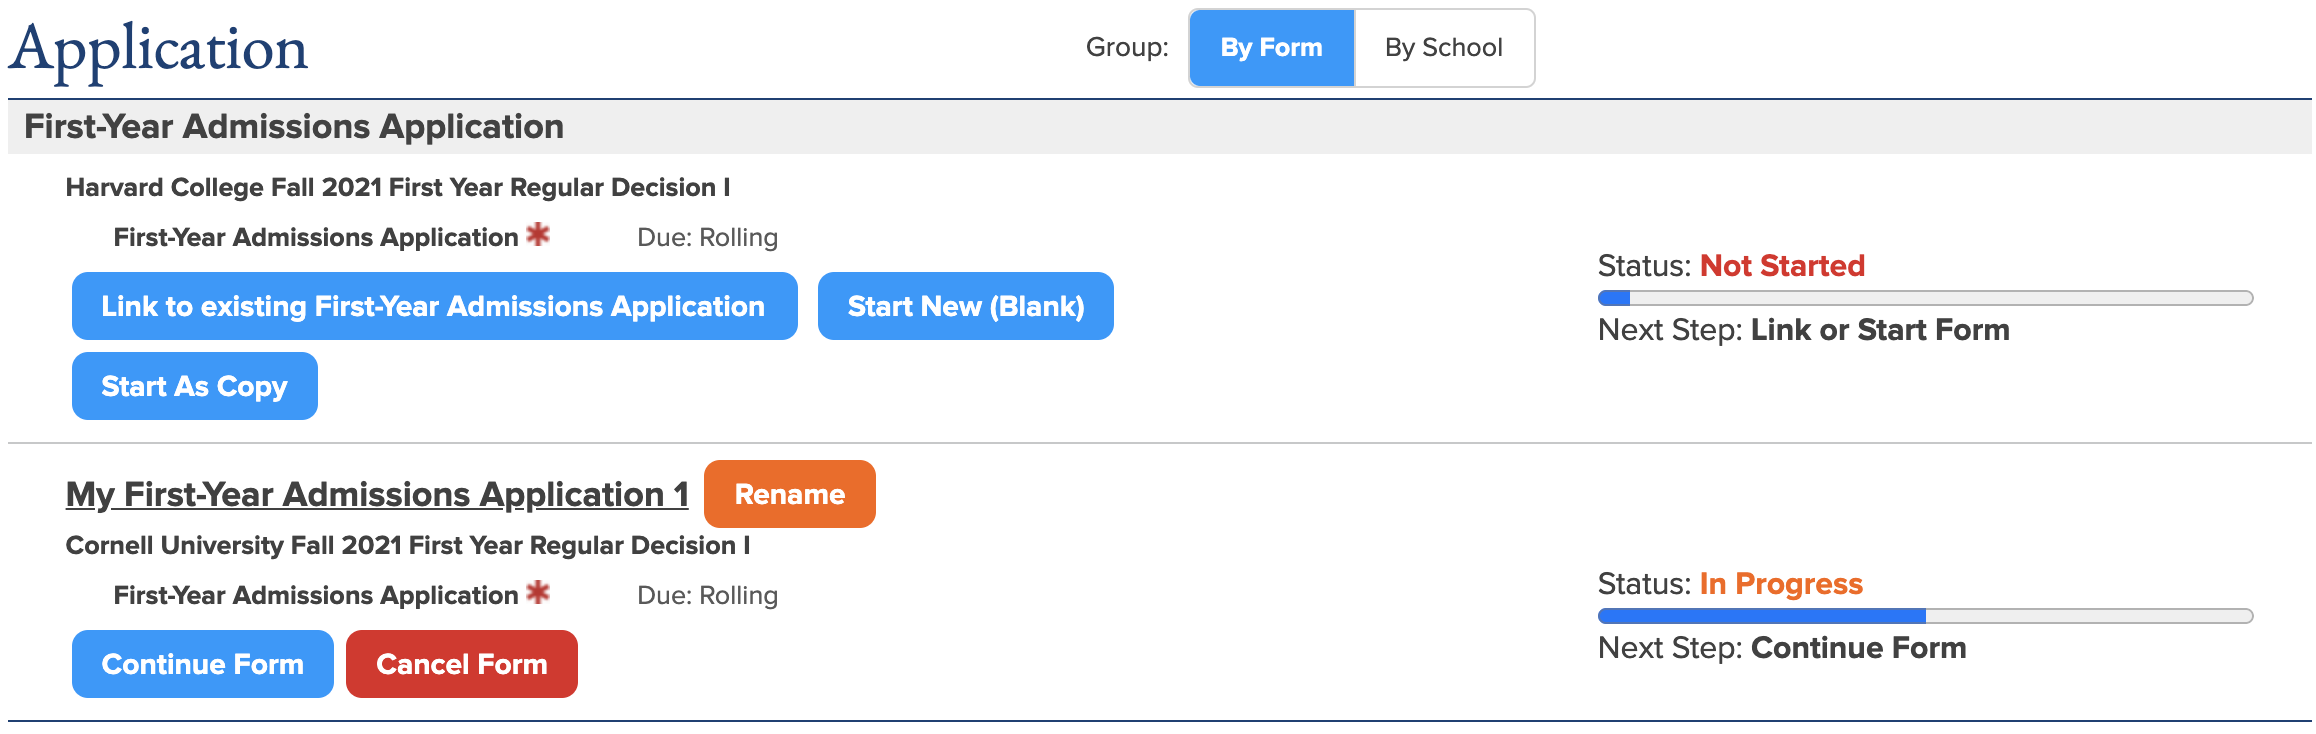Switch grouping to By Form
The image size is (2316, 734).
(1271, 48)
